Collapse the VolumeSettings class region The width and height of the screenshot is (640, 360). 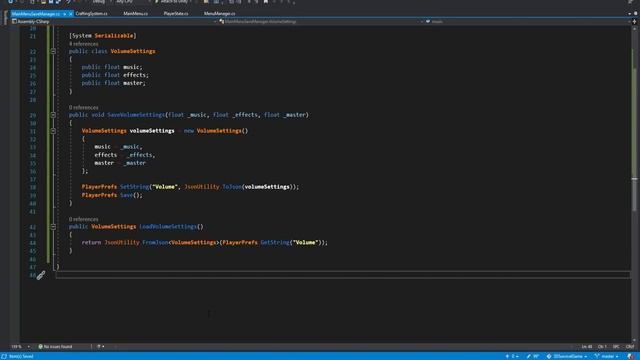tap(53, 51)
